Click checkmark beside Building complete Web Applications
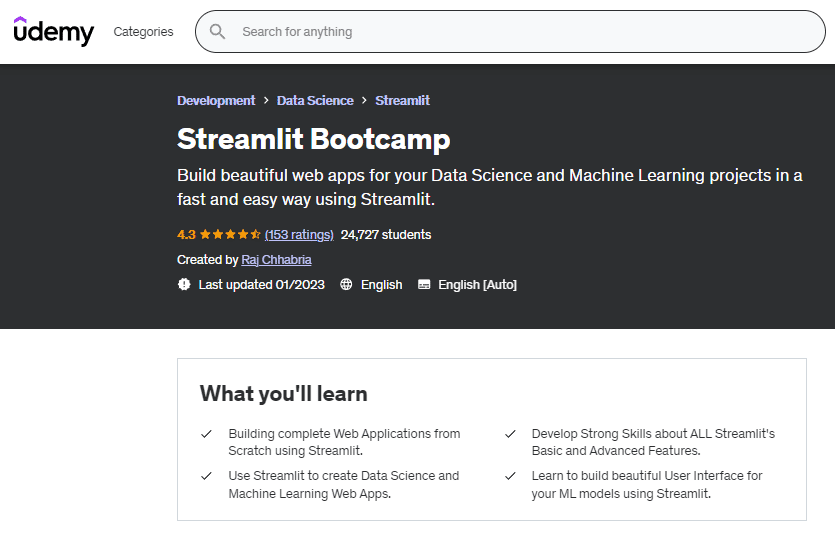 (206, 434)
